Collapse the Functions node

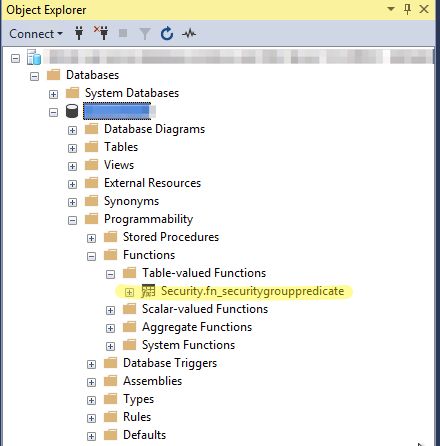[x=91, y=256]
